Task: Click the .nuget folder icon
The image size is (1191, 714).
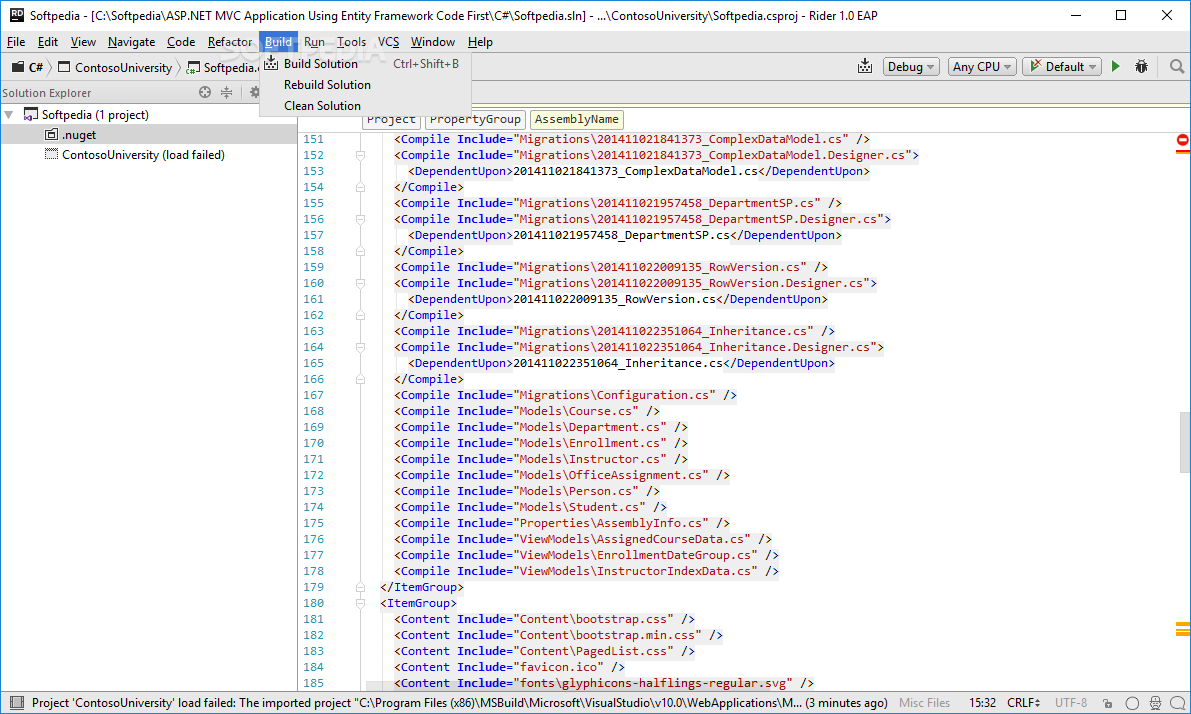Action: coord(51,134)
